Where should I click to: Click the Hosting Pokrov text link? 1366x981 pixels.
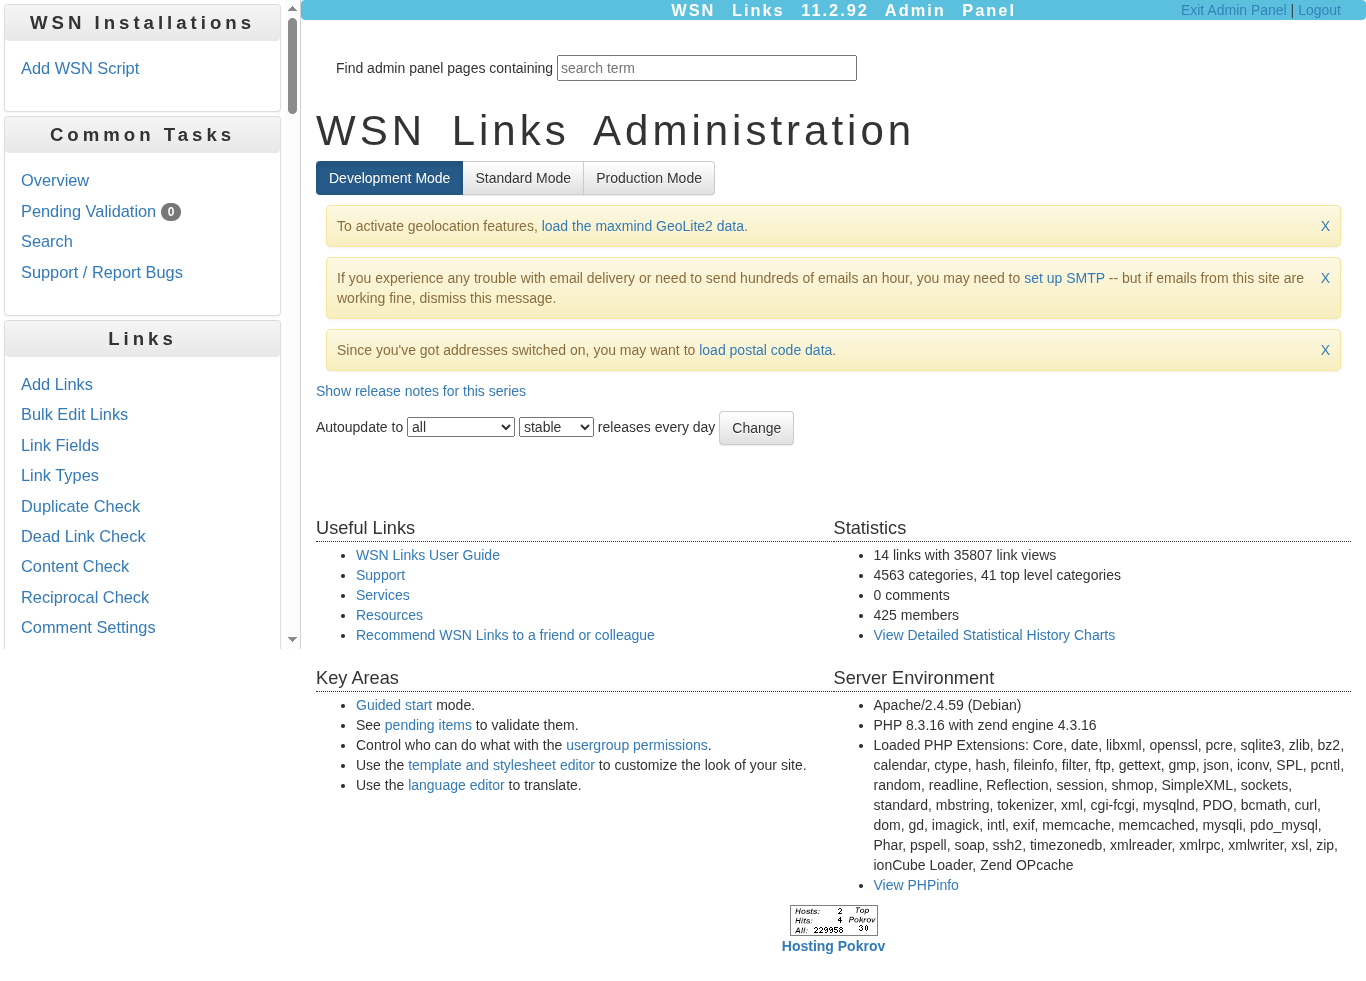833,946
